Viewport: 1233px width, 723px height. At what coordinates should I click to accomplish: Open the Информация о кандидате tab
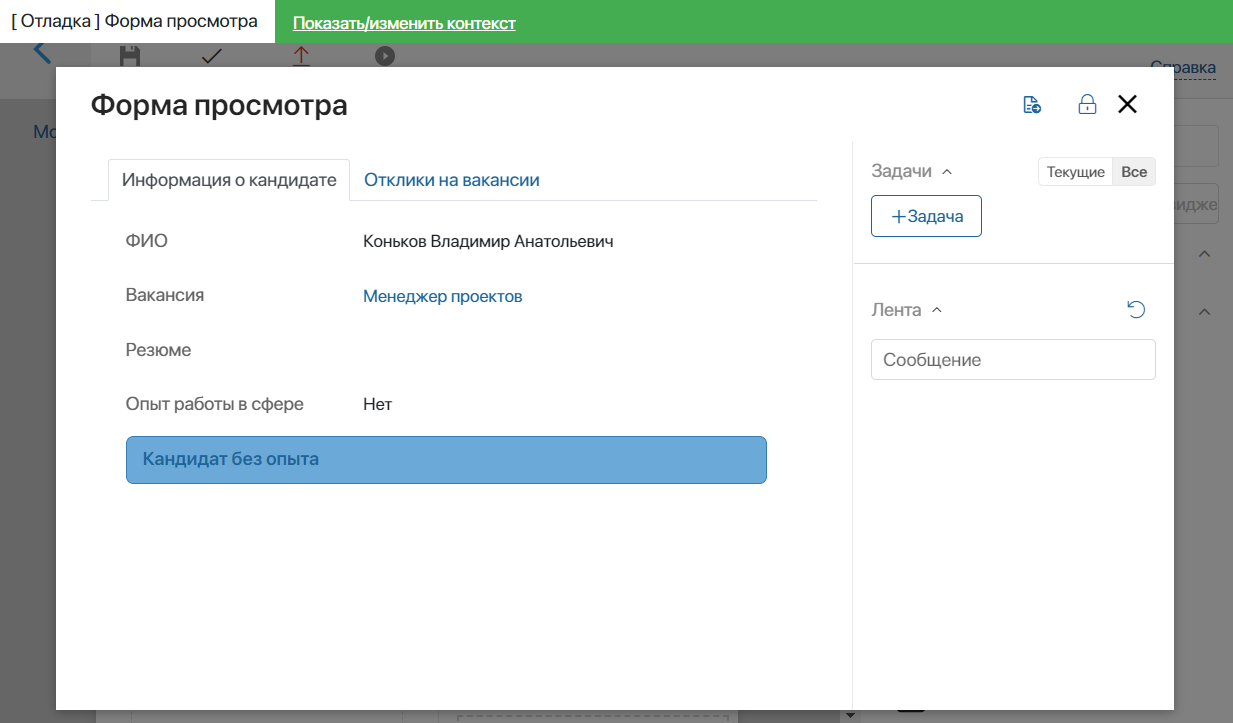[x=229, y=180]
